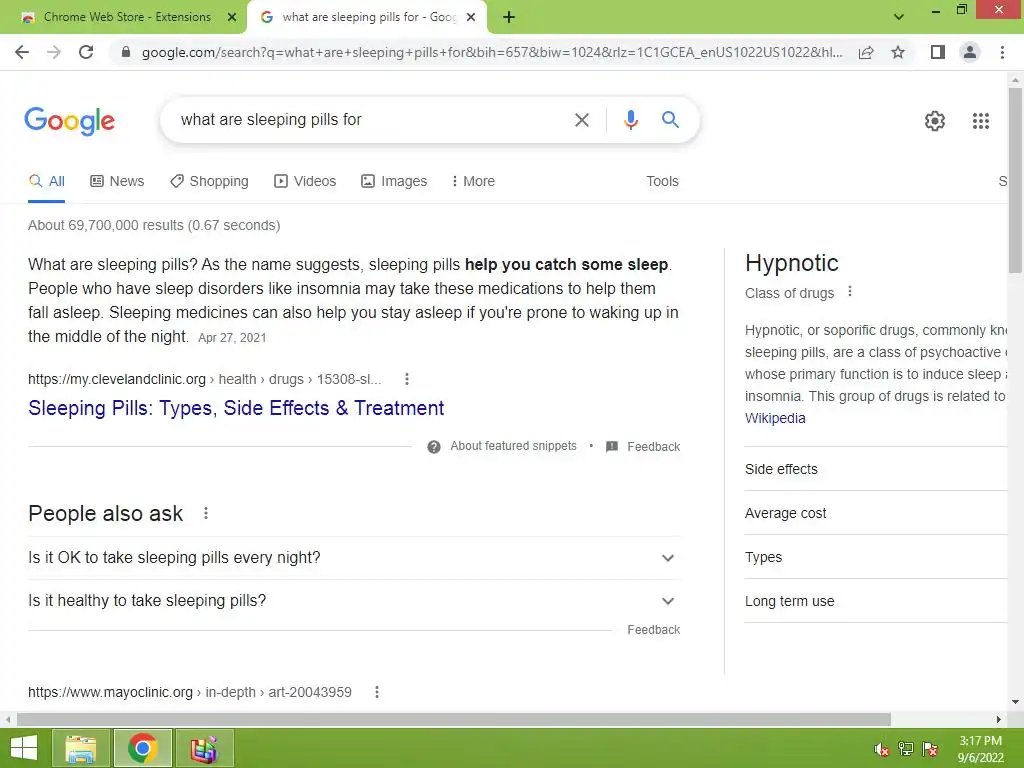
Task: Expand the Average cost section
Action: point(876,513)
